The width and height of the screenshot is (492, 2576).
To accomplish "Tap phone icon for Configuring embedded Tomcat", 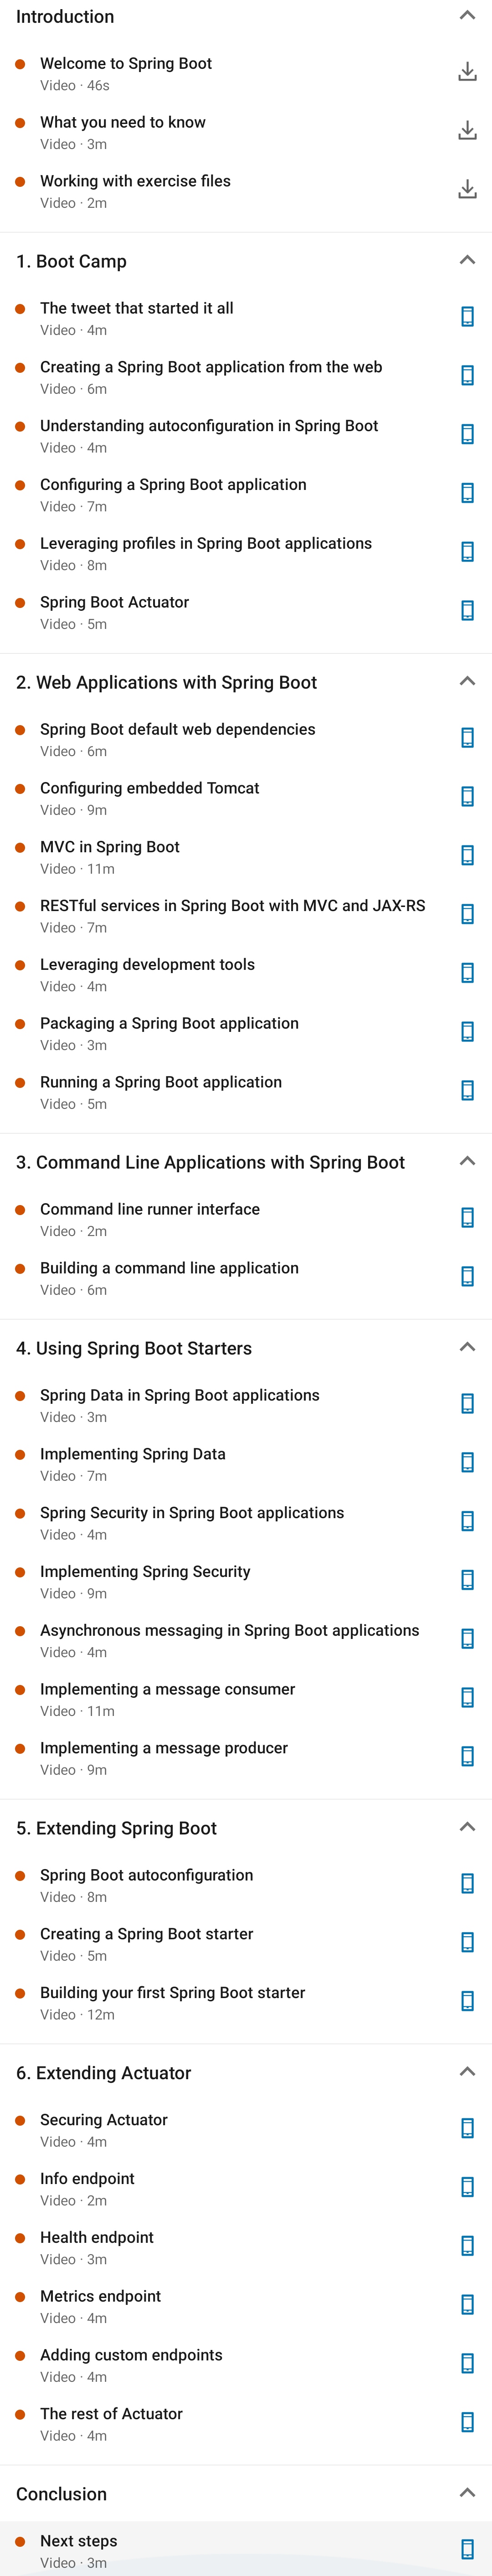I will click(x=467, y=797).
